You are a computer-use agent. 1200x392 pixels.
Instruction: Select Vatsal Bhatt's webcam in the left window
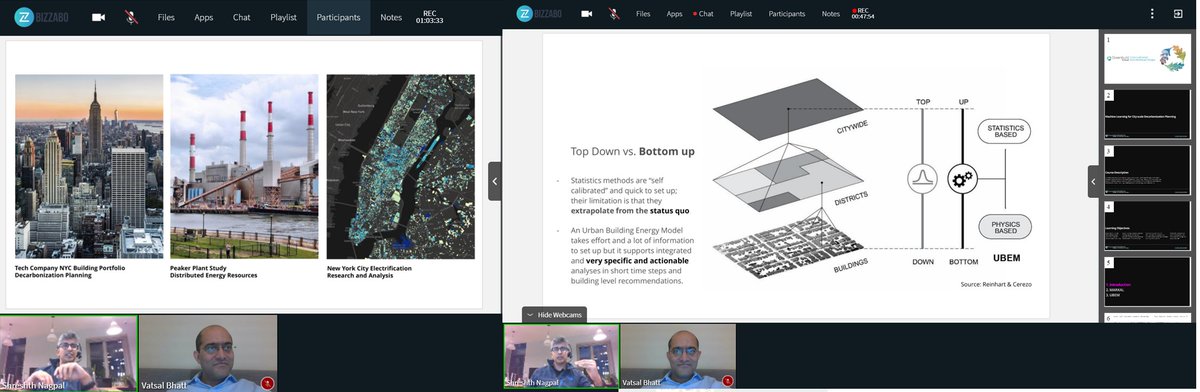click(208, 353)
